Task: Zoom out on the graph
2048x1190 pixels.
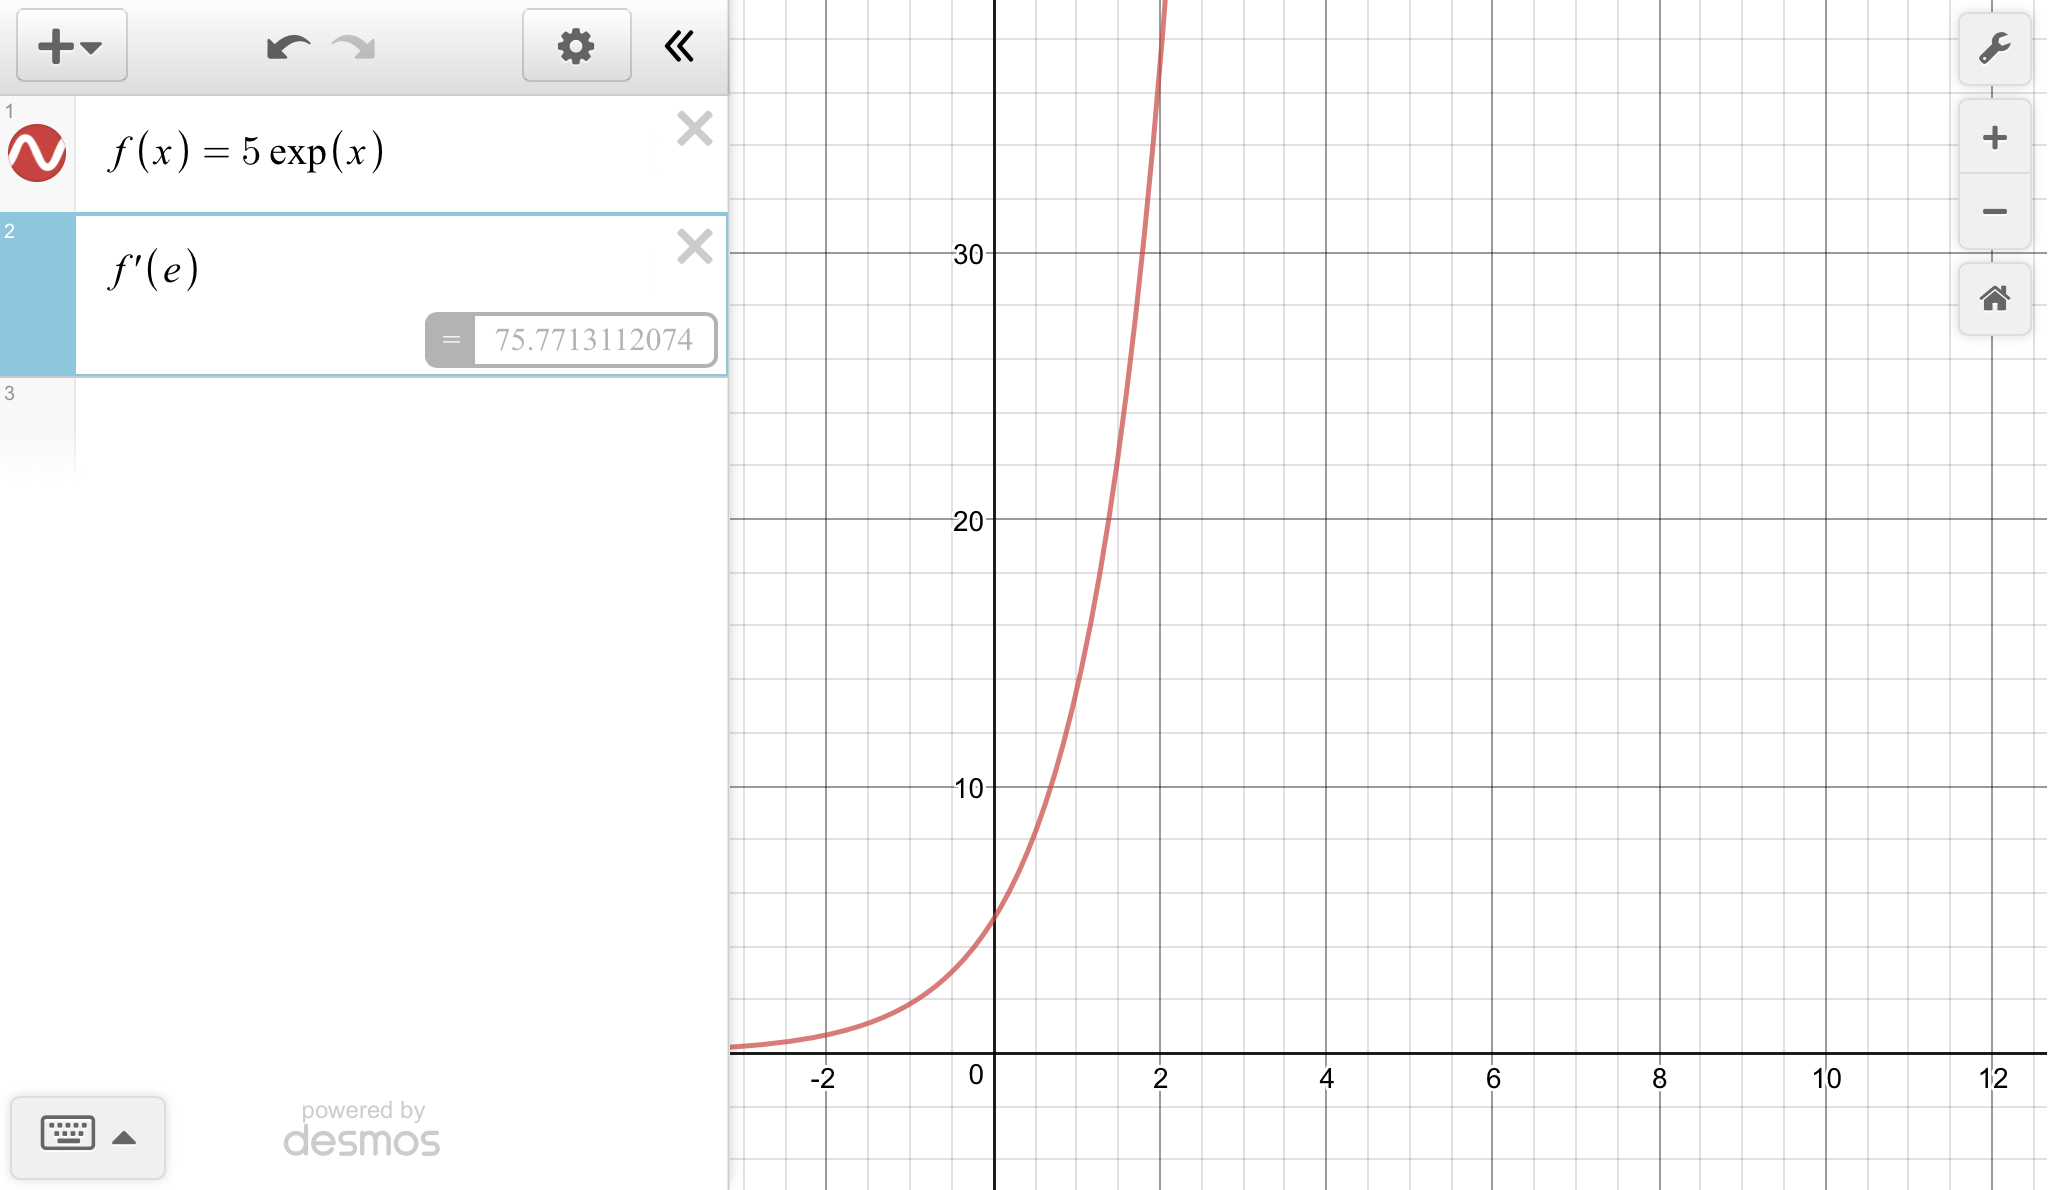Action: pyautogui.click(x=1994, y=211)
